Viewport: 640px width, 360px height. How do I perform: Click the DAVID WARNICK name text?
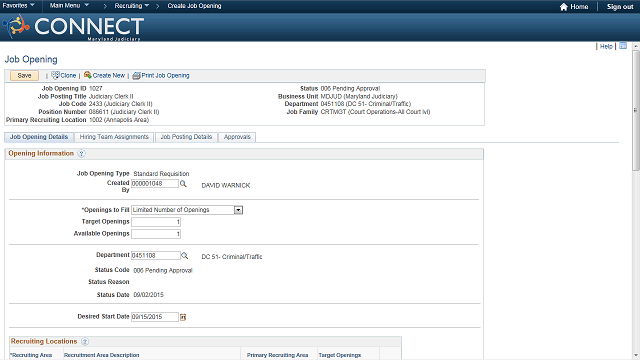pyautogui.click(x=226, y=185)
